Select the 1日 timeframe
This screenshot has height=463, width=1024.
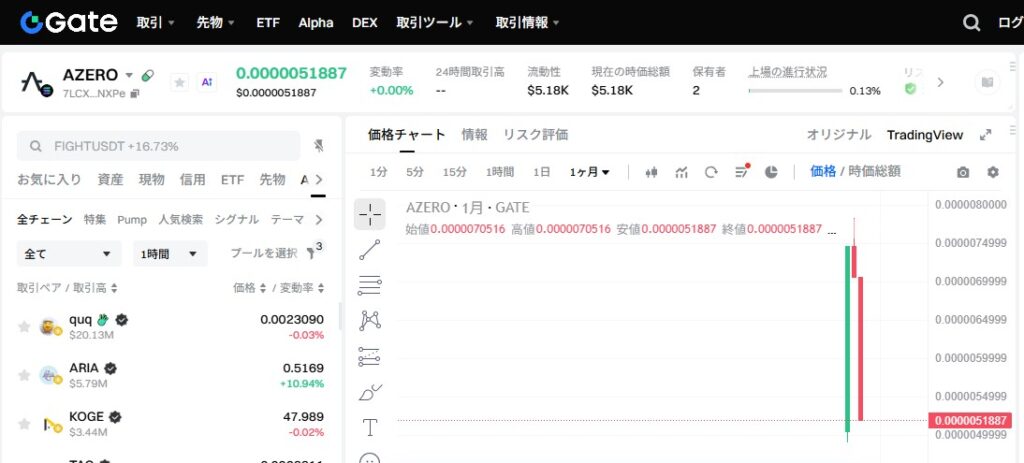541,172
